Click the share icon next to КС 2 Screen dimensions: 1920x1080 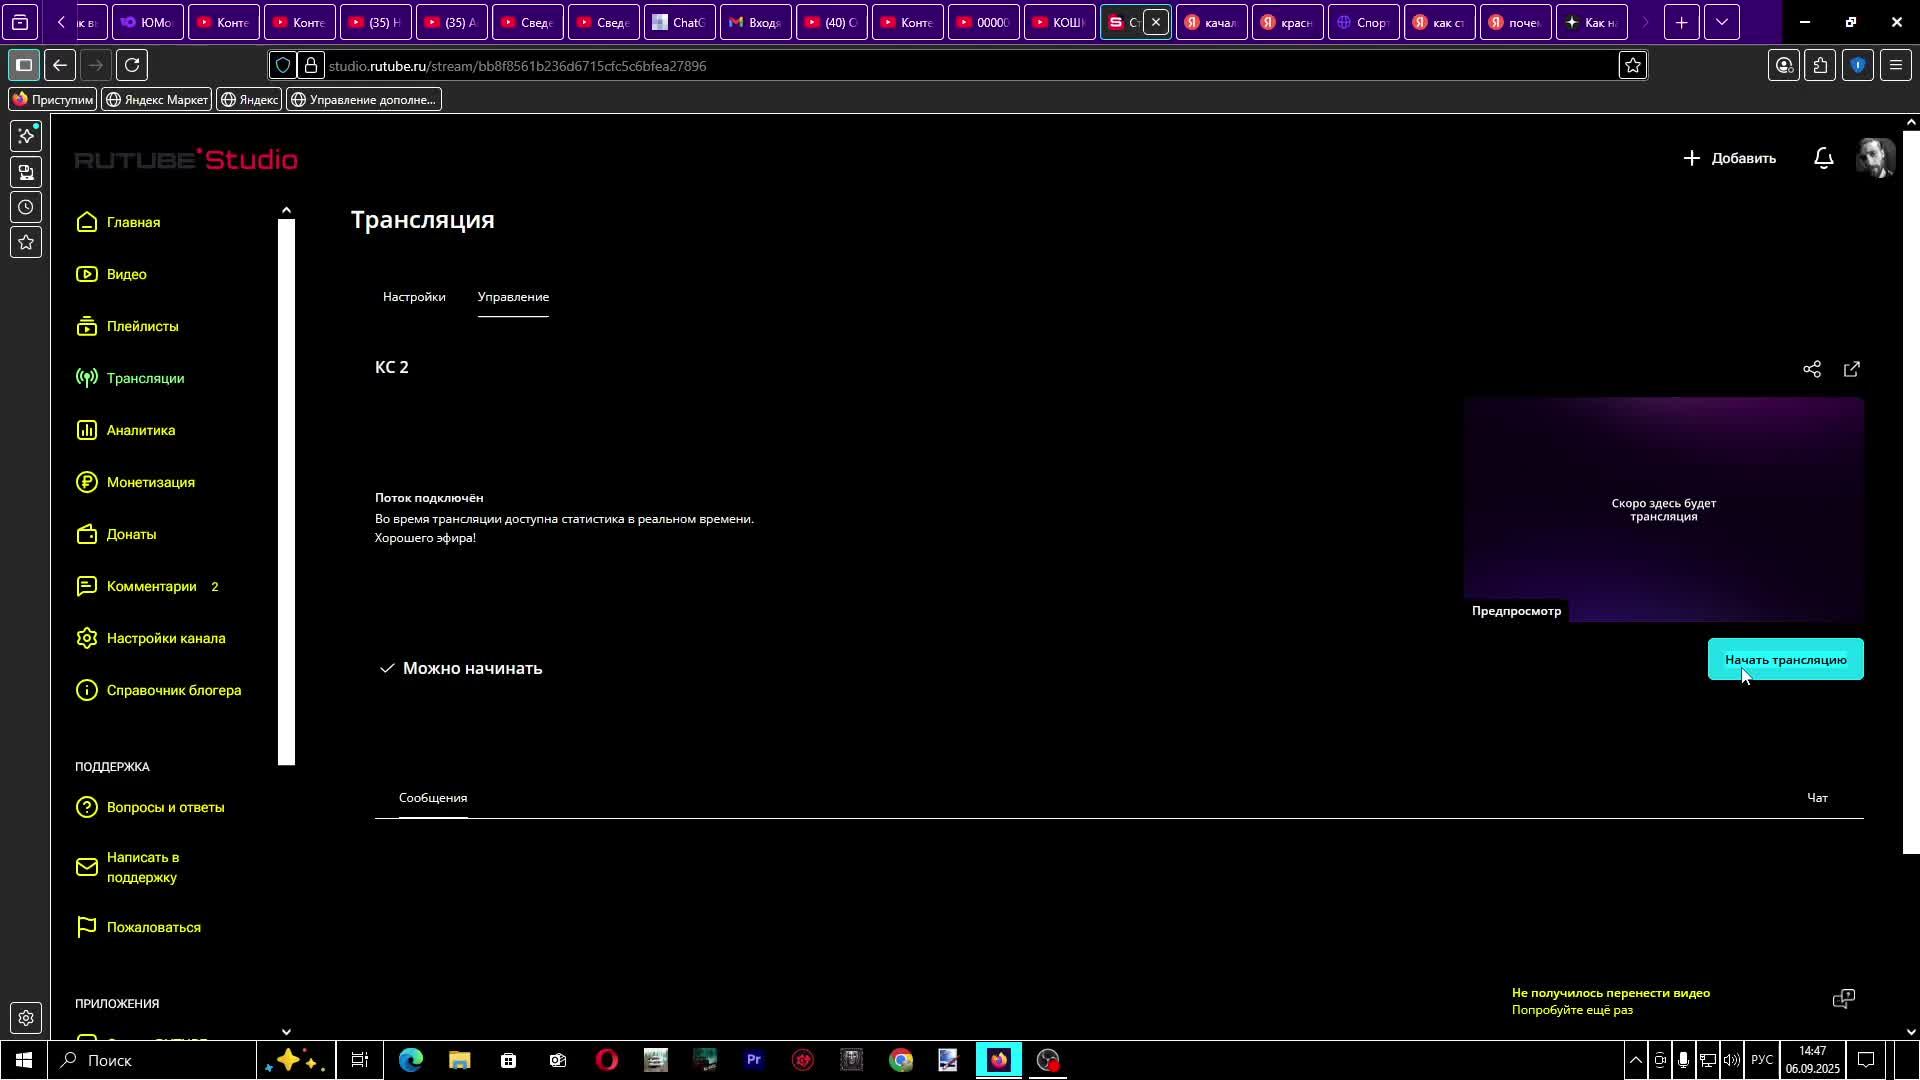[x=1811, y=369]
